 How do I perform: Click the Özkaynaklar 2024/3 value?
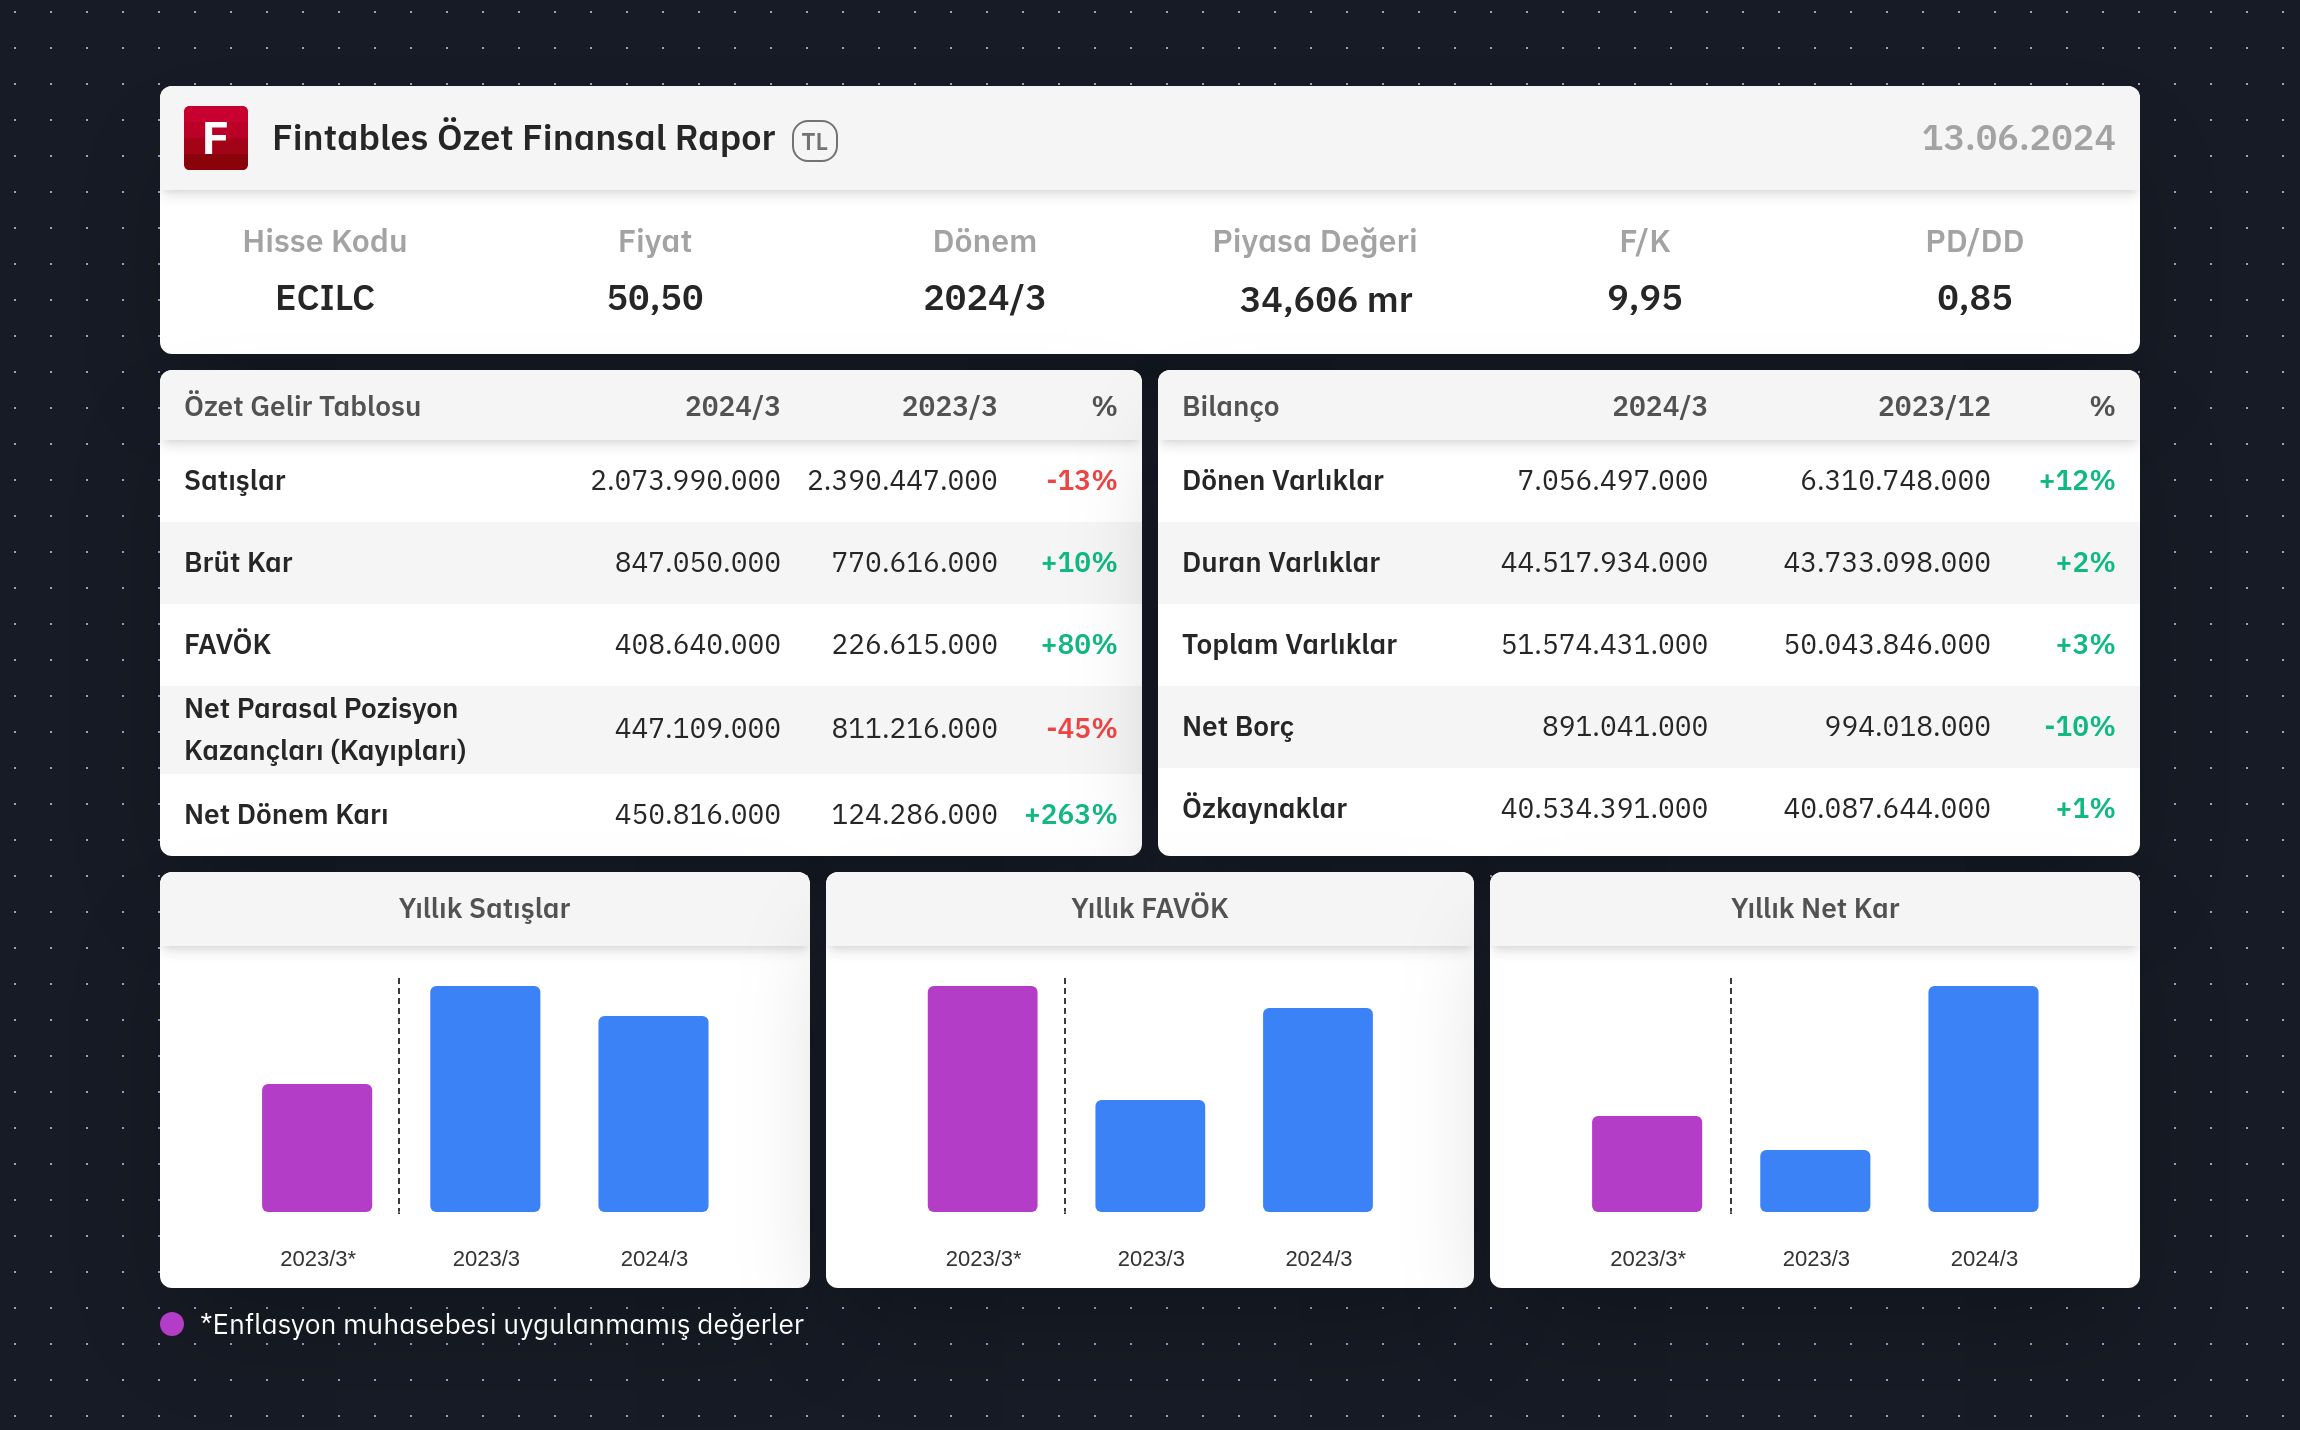click(x=1604, y=808)
